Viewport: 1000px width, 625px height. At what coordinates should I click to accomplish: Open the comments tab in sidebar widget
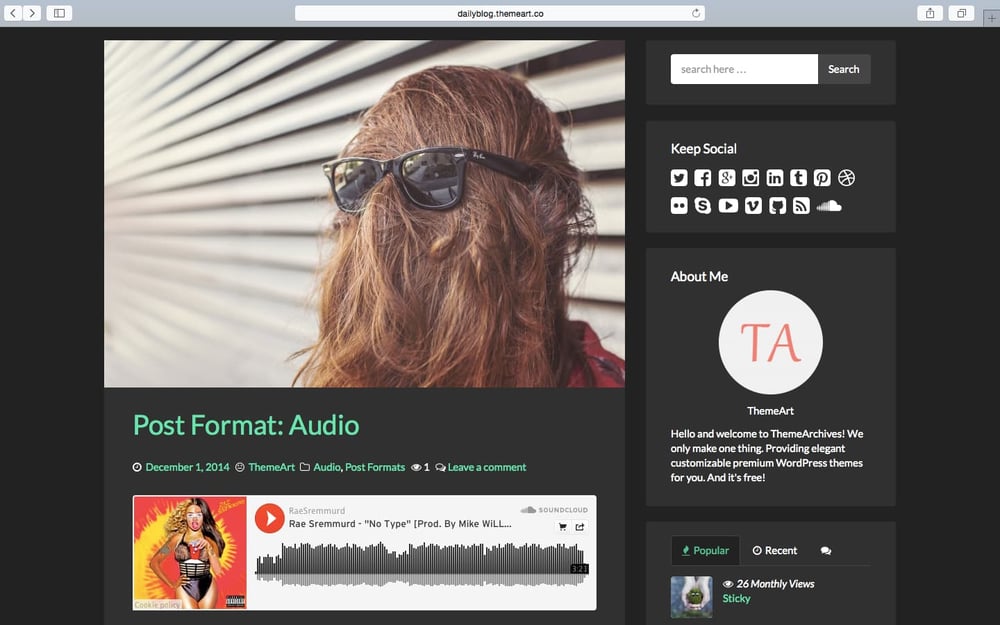(825, 551)
